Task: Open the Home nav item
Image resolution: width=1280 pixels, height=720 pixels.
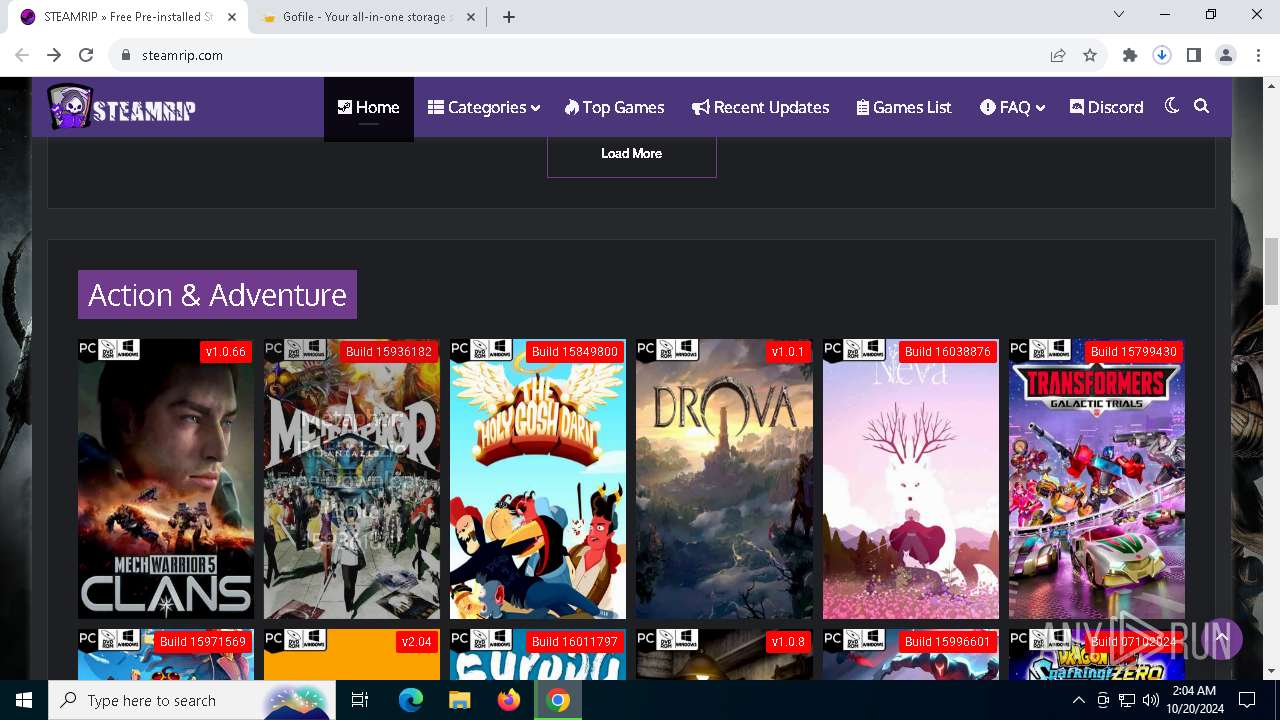Action: (x=368, y=107)
